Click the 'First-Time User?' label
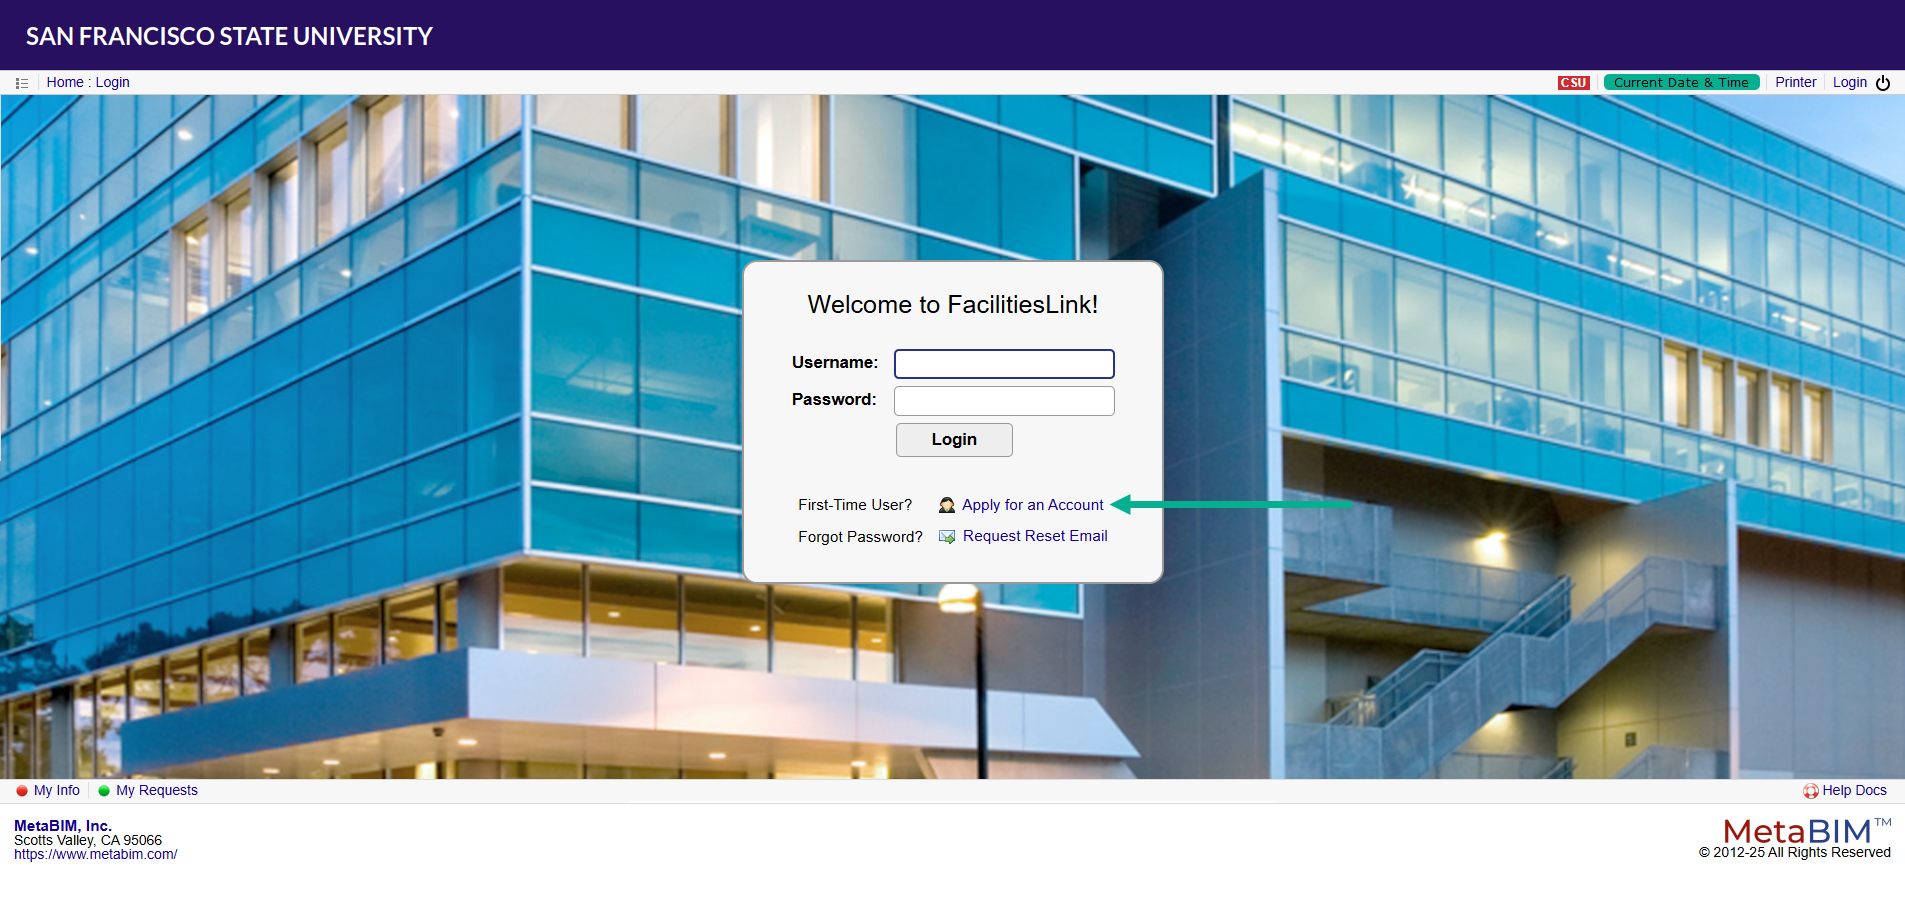1905x911 pixels. click(x=855, y=505)
